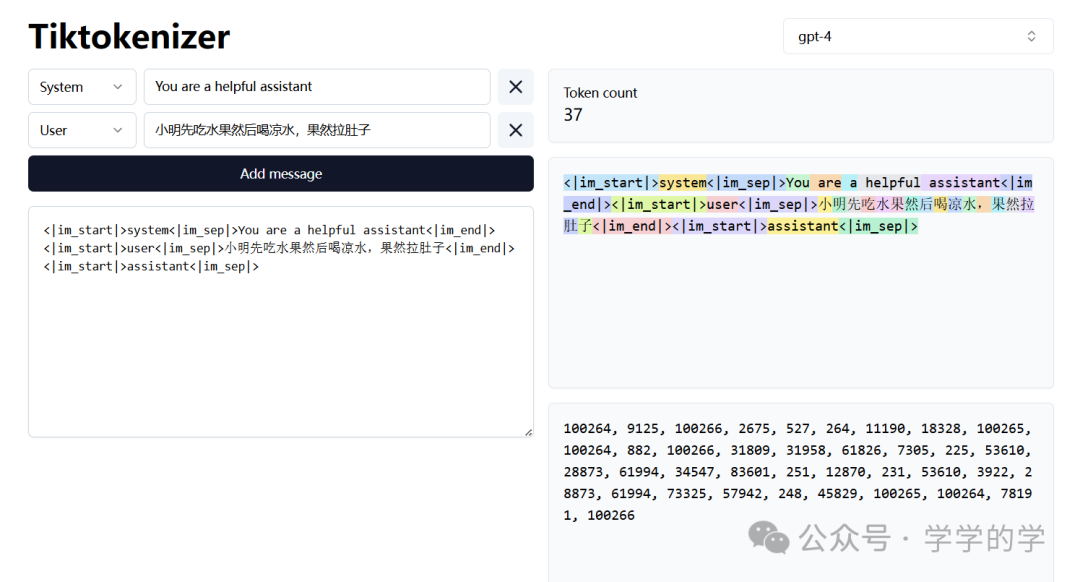The image size is (1080, 582).
Task: Click the highlighted 'system' token
Action: [x=683, y=183]
